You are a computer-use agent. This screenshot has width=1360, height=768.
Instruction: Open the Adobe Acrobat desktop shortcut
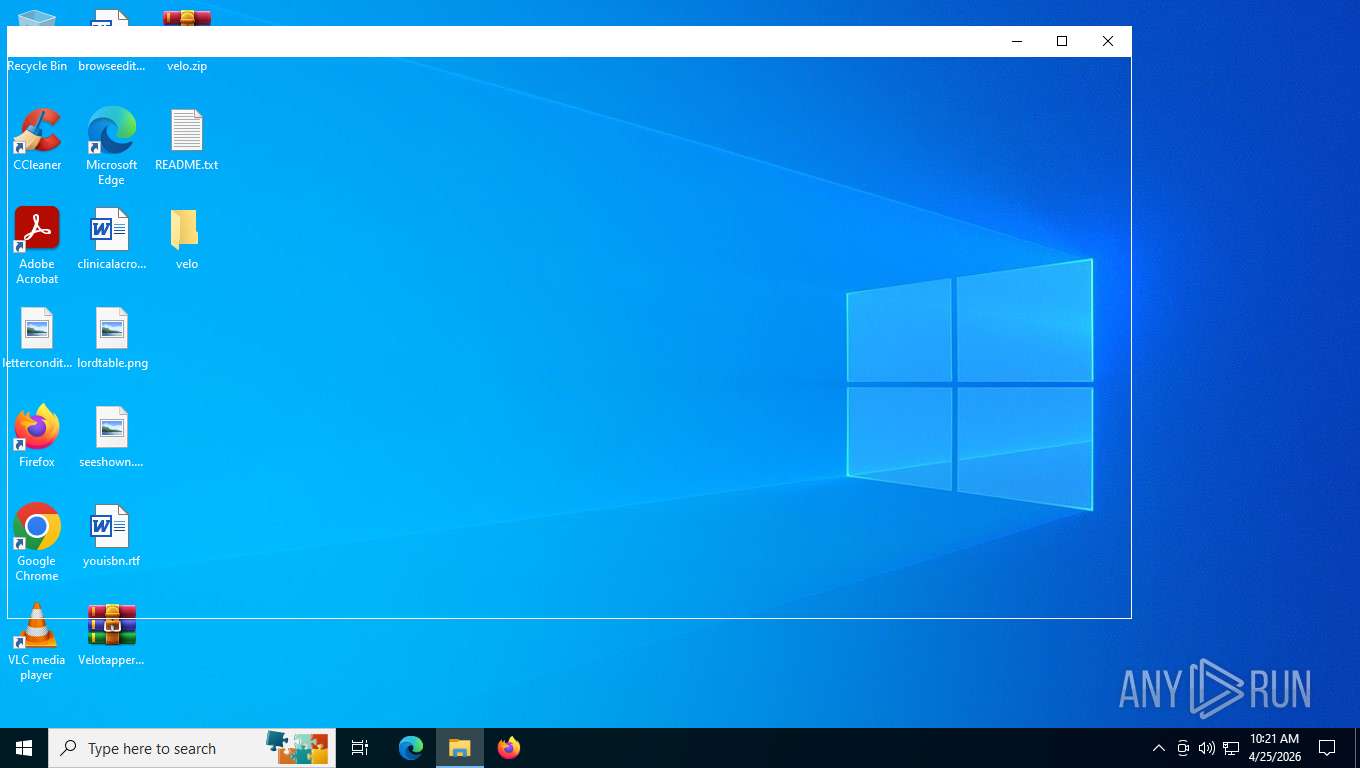[37, 245]
